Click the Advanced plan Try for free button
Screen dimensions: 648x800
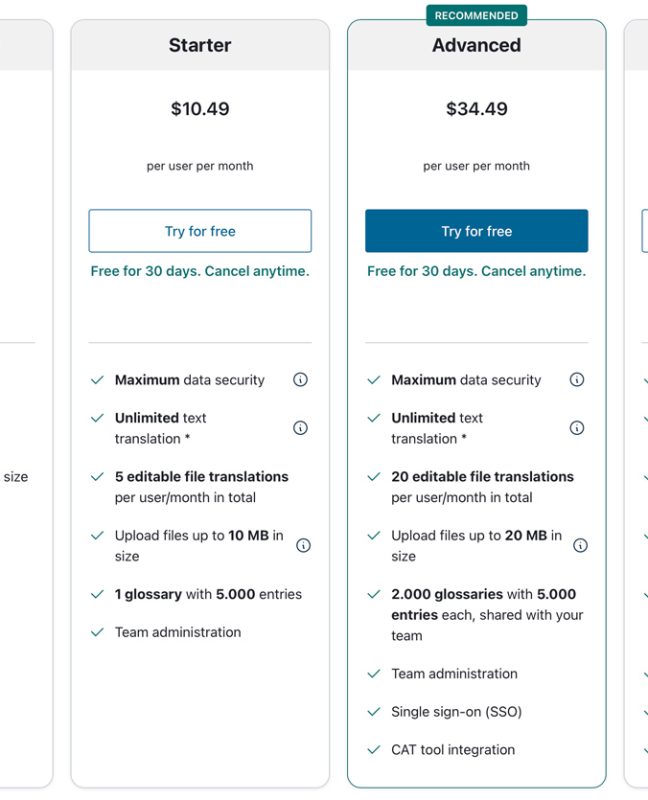[477, 231]
